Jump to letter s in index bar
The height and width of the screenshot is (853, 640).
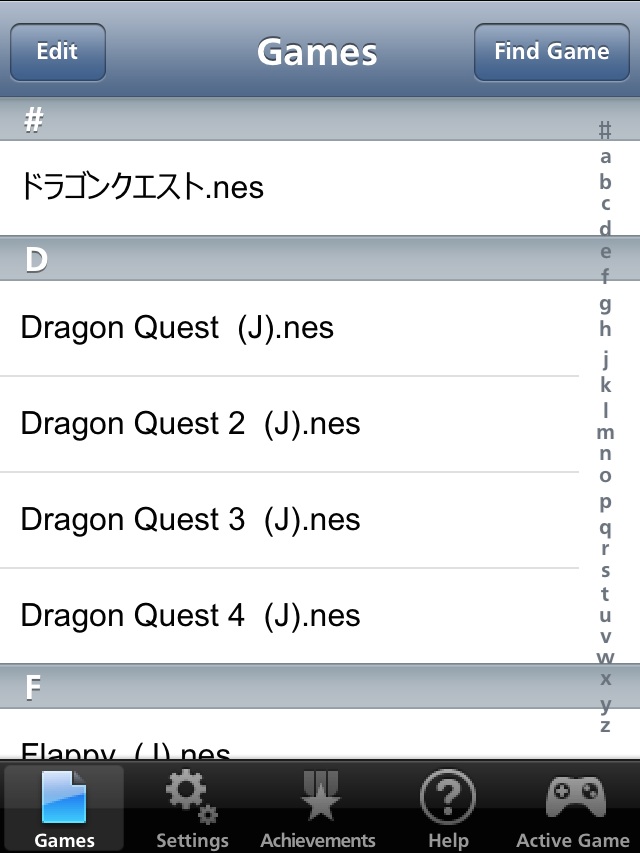(605, 571)
